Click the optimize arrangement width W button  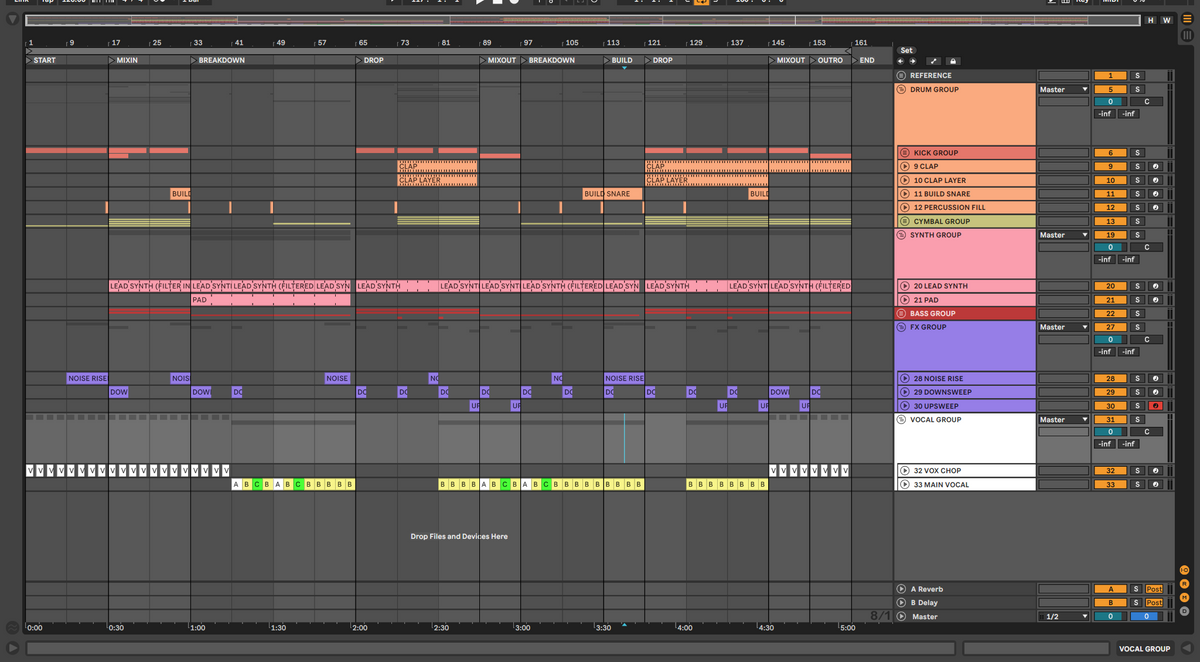coord(1166,20)
